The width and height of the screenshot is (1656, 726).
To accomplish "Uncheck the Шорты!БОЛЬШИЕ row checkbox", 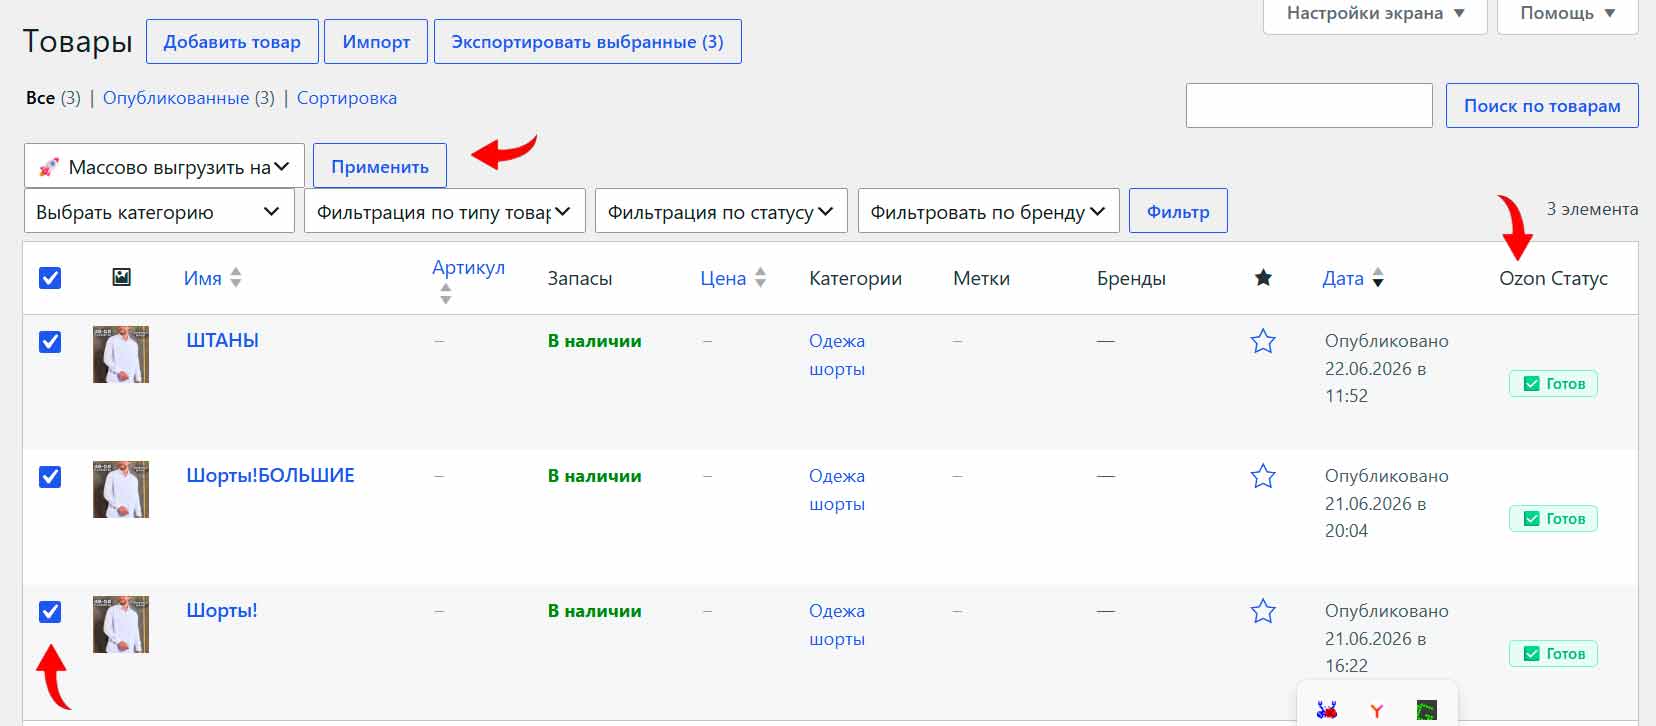I will 50,477.
